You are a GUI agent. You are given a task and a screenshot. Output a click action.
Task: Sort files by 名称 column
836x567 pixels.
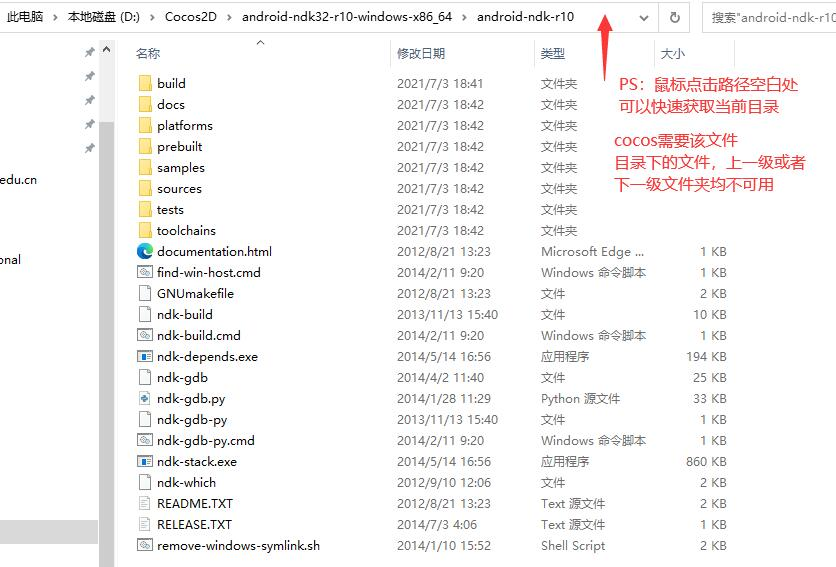[x=148, y=53]
